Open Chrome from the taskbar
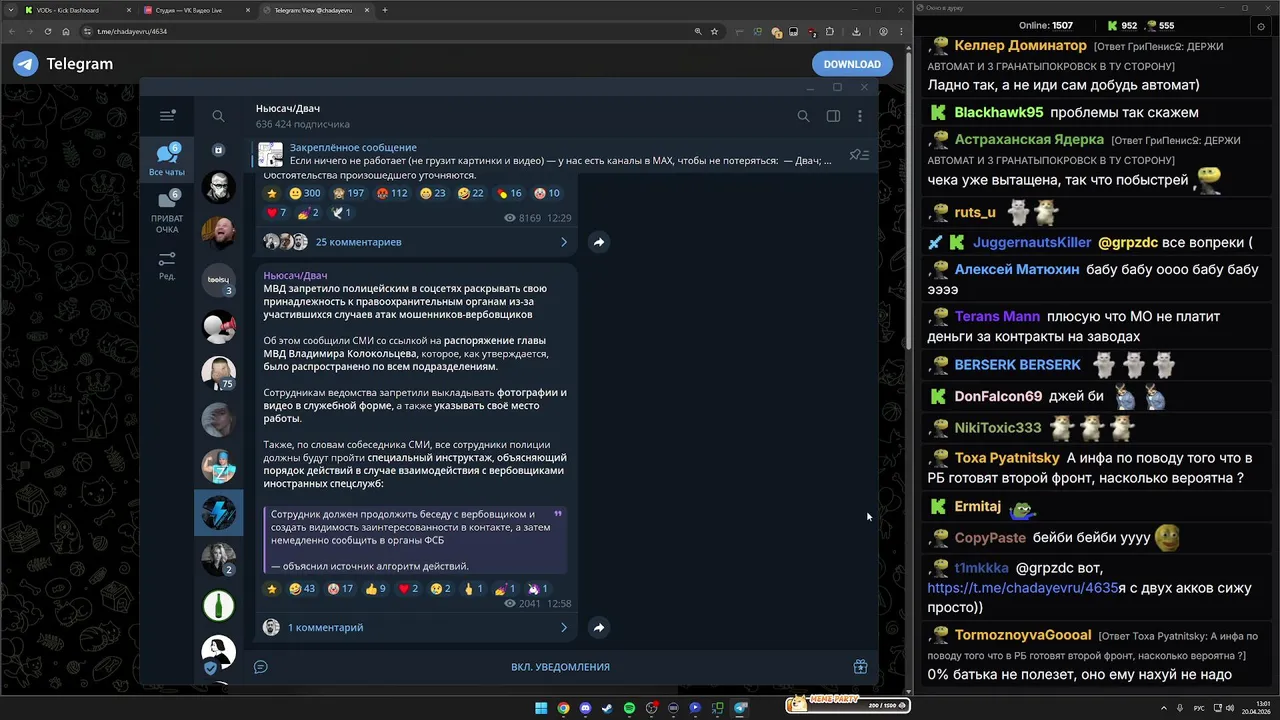1280x720 pixels. pos(563,708)
